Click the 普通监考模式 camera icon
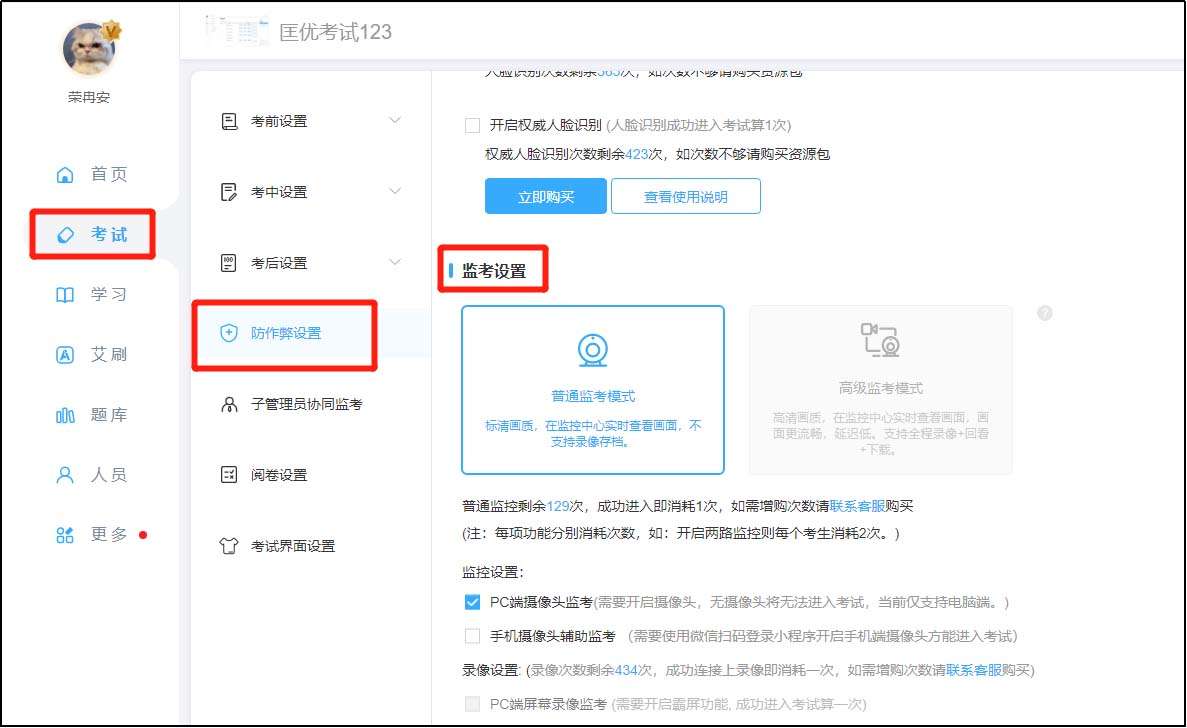Image resolution: width=1187 pixels, height=728 pixels. [x=594, y=349]
